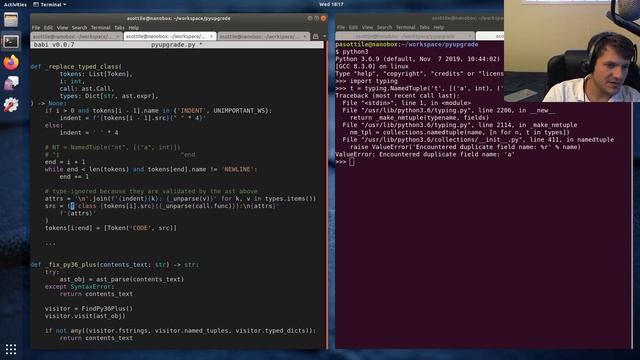This screenshot has width=640, height=360.
Task: Open the Files app in the dock
Action: tap(11, 19)
